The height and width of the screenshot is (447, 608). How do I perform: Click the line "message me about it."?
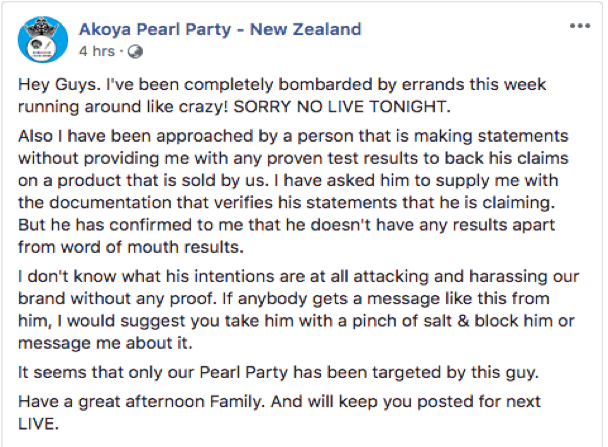(x=105, y=343)
